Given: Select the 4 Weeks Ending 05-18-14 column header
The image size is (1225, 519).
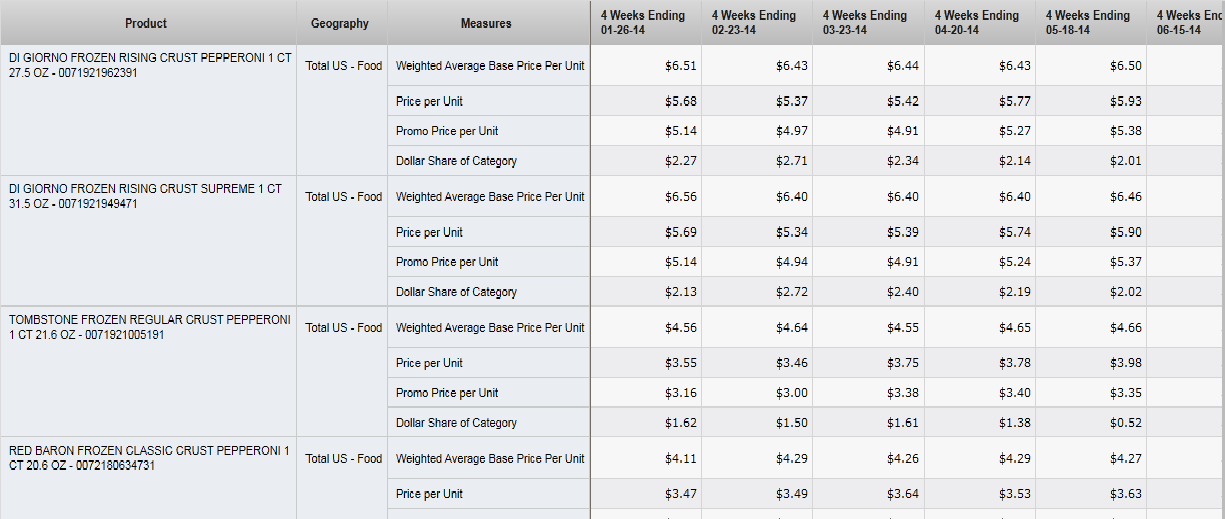Looking at the screenshot, I should (x=1088, y=23).
